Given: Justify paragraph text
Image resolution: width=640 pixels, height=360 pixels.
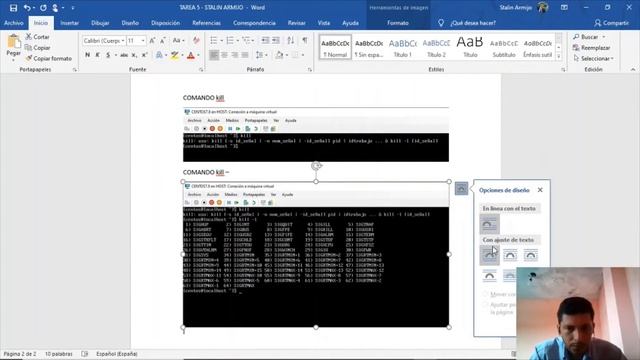Looking at the screenshot, I should coord(245,55).
